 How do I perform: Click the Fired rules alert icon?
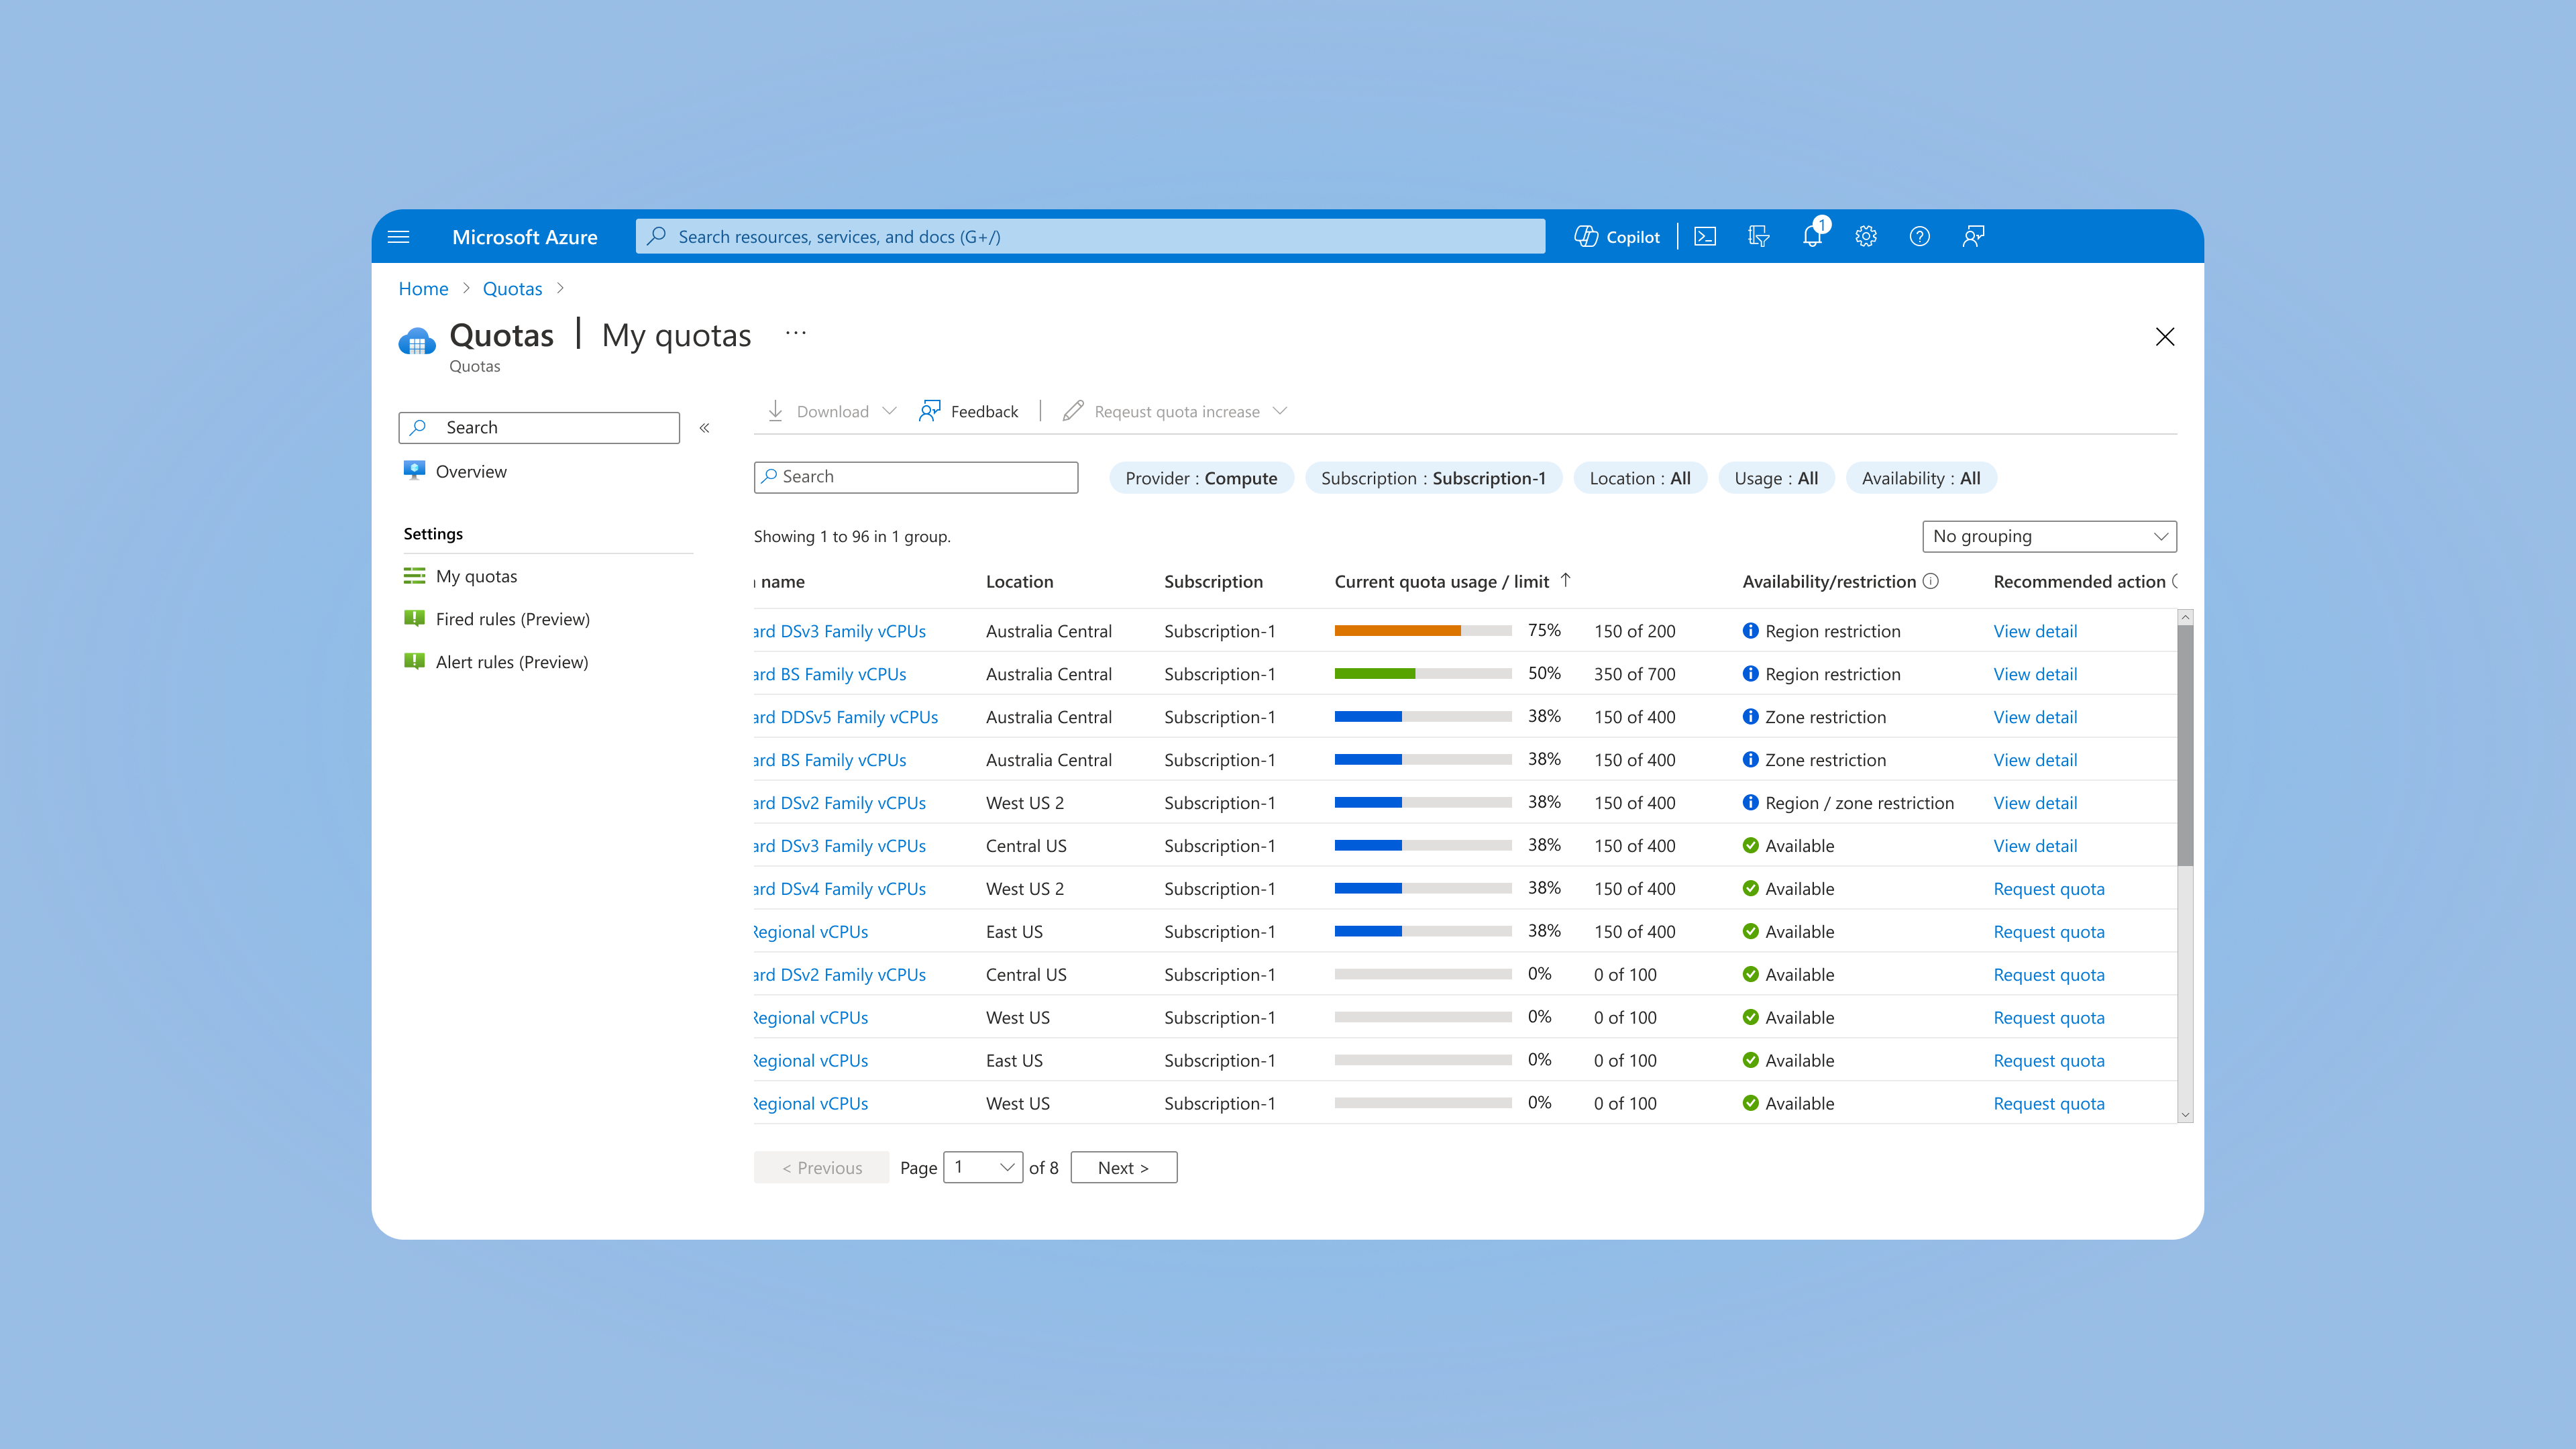coord(414,618)
